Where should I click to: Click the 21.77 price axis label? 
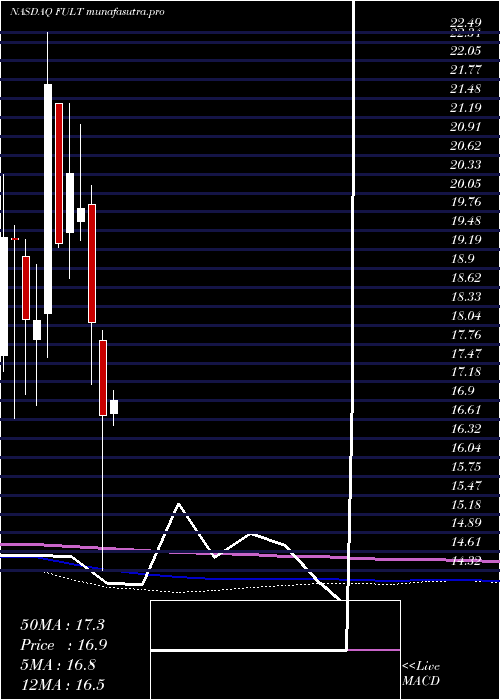coord(466,70)
